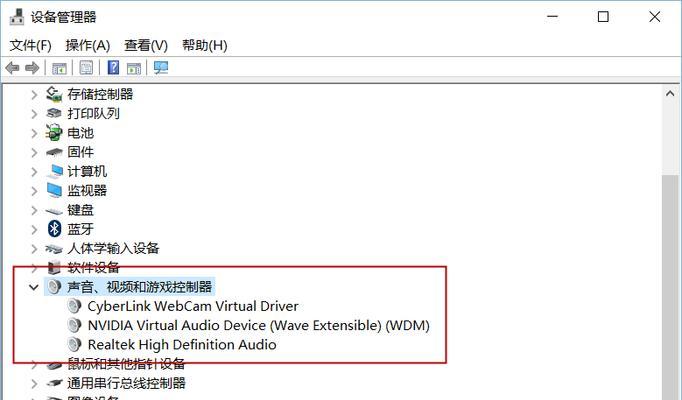Maximize the 设备管理器 window
The image size is (682, 400).
coord(603,17)
